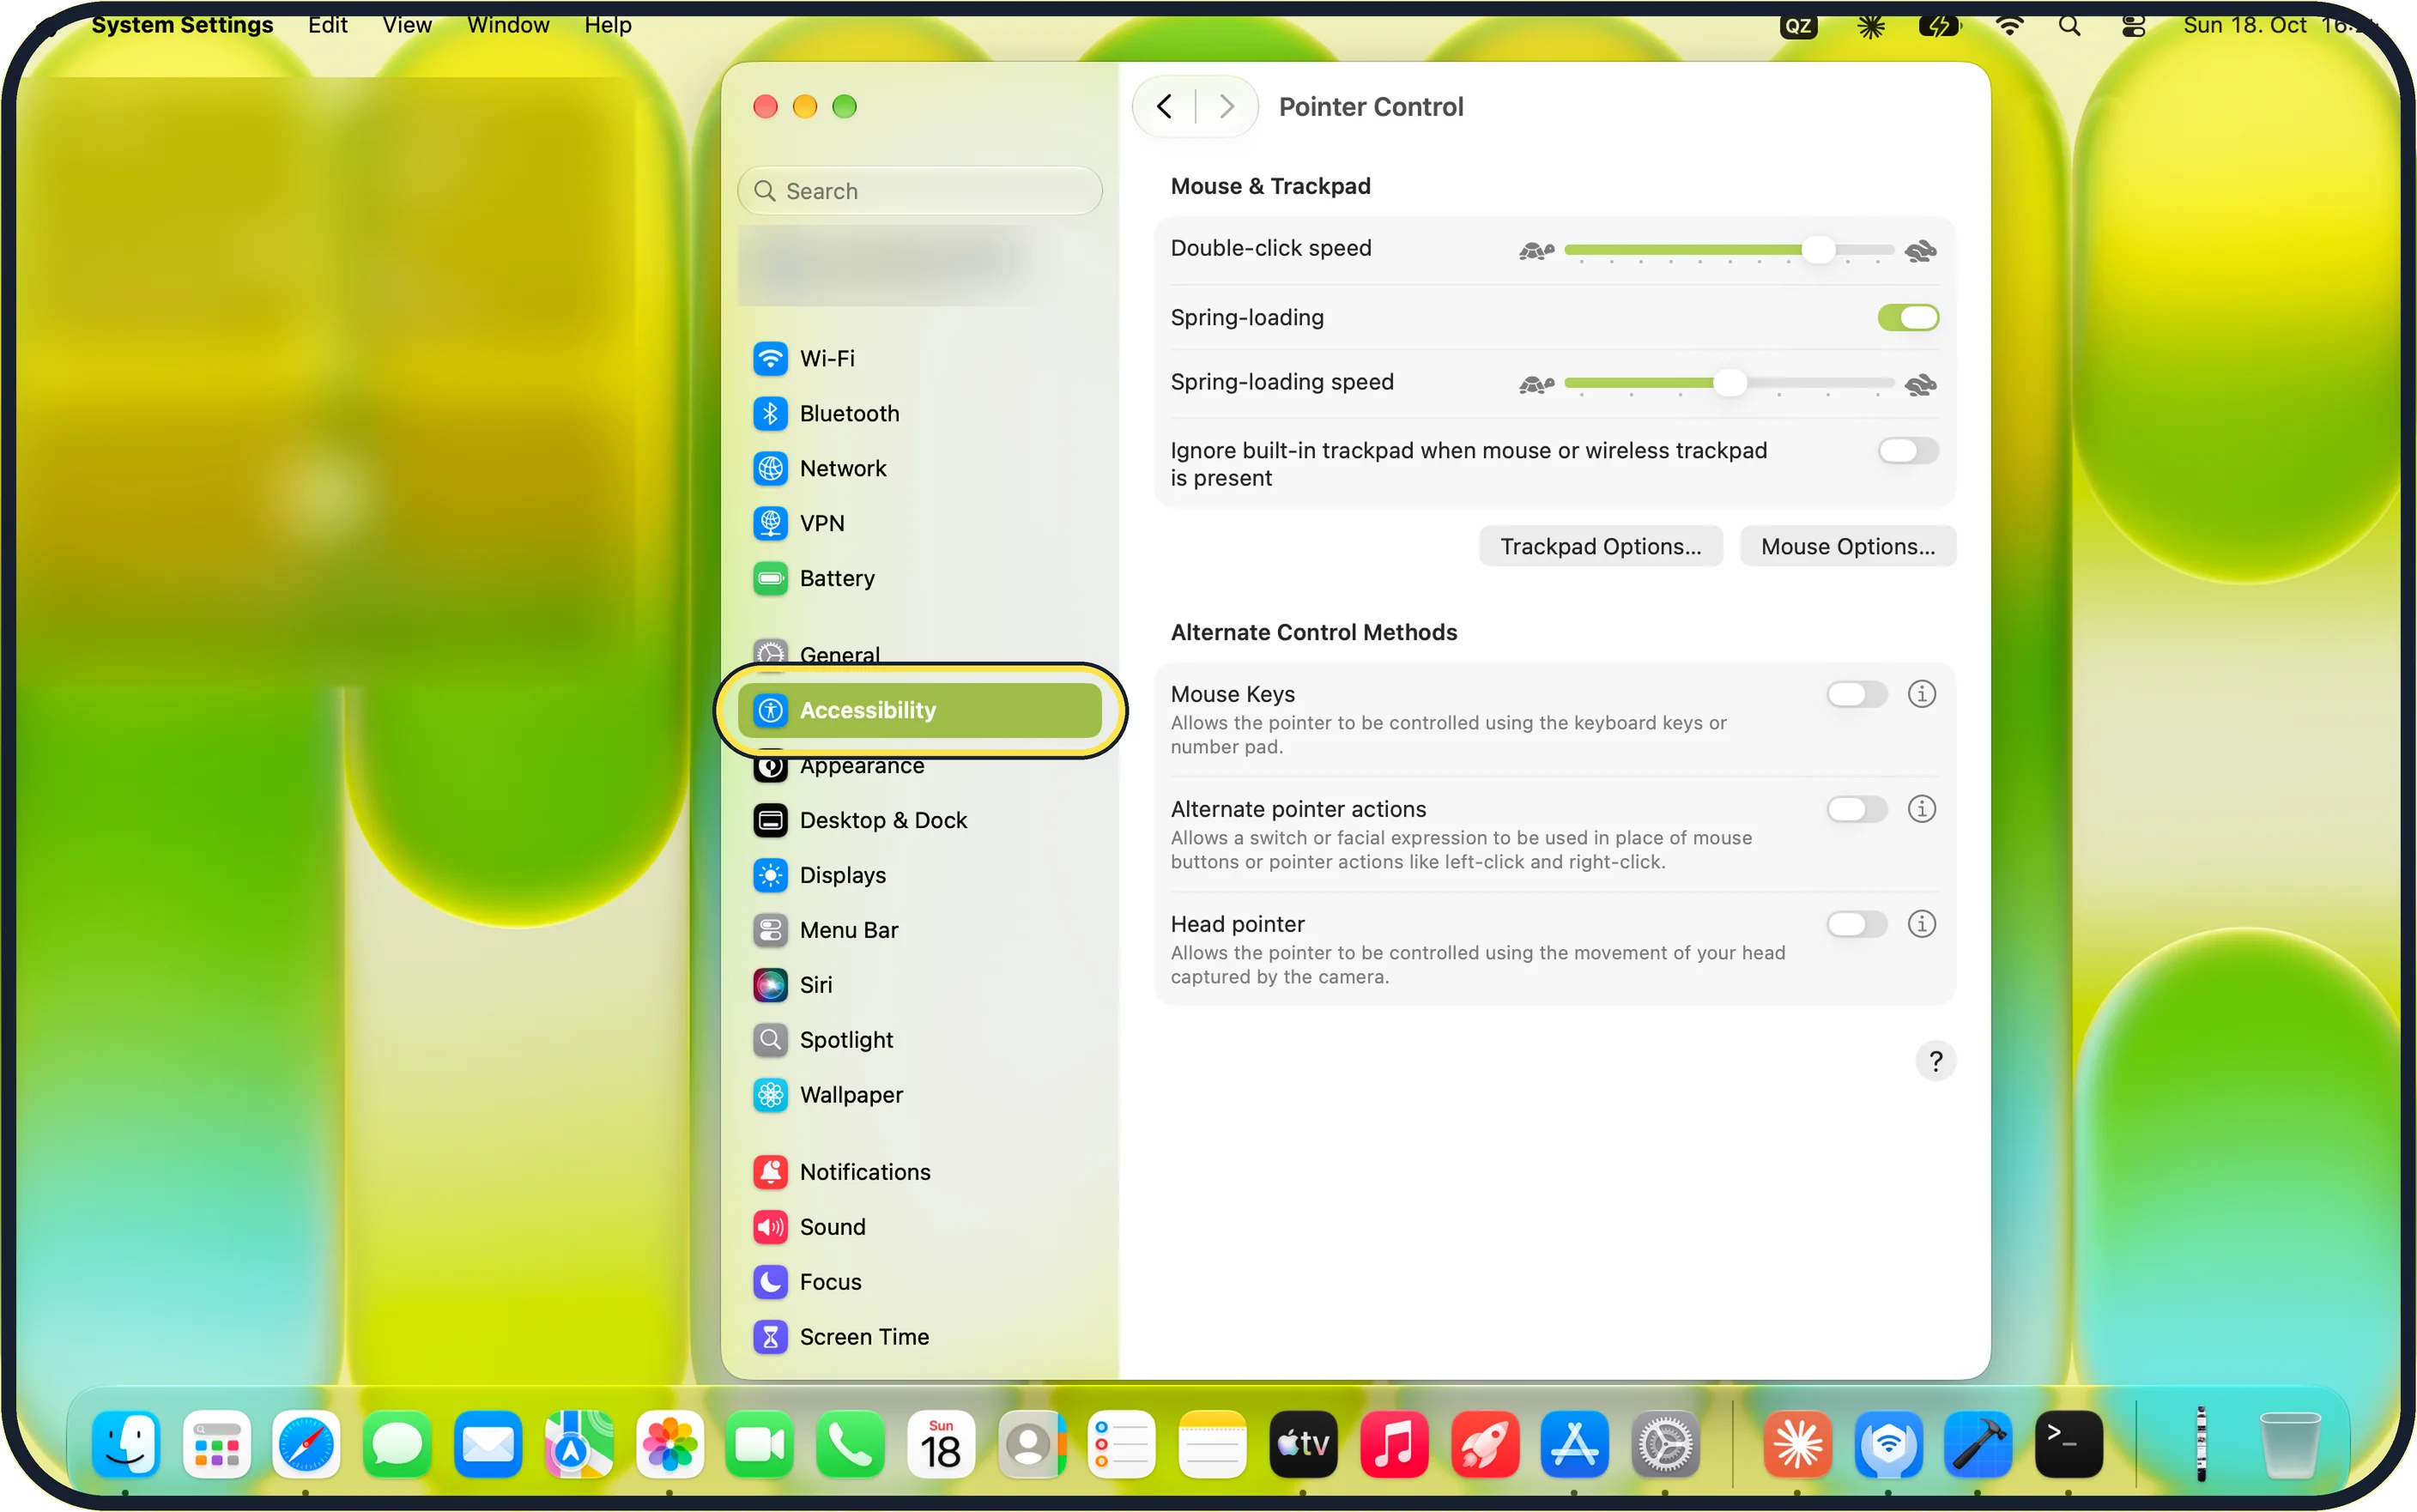Open Control Center in menu bar
Viewport: 2417px width, 1512px height.
click(2133, 25)
